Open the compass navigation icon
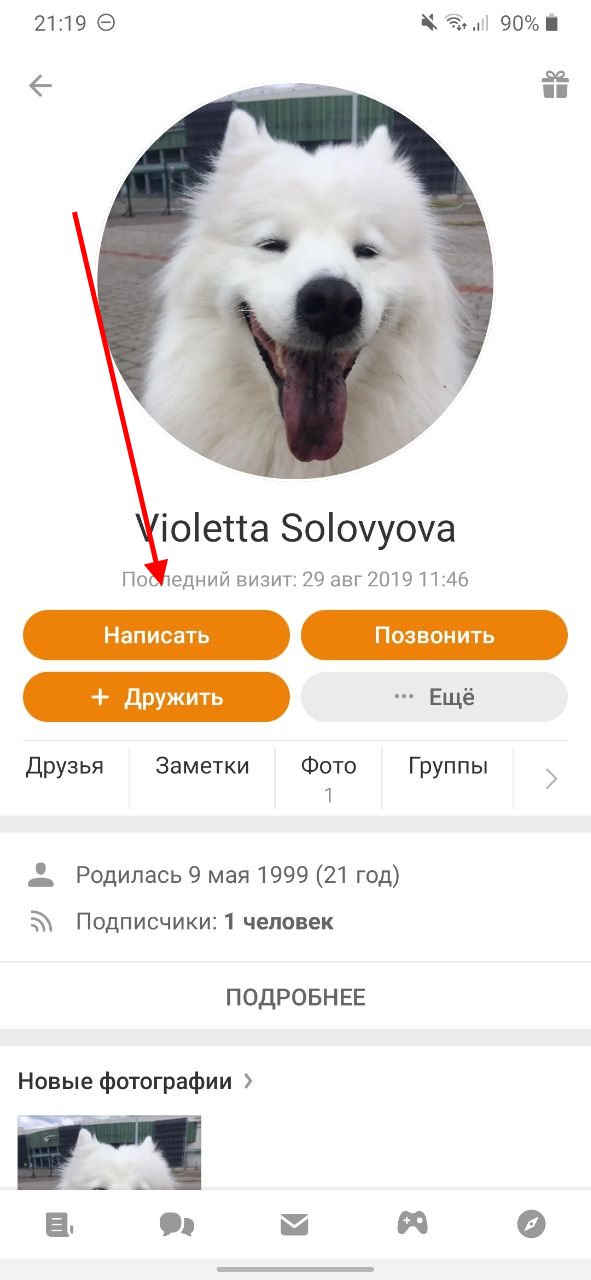The height and width of the screenshot is (1280, 591). (531, 1224)
